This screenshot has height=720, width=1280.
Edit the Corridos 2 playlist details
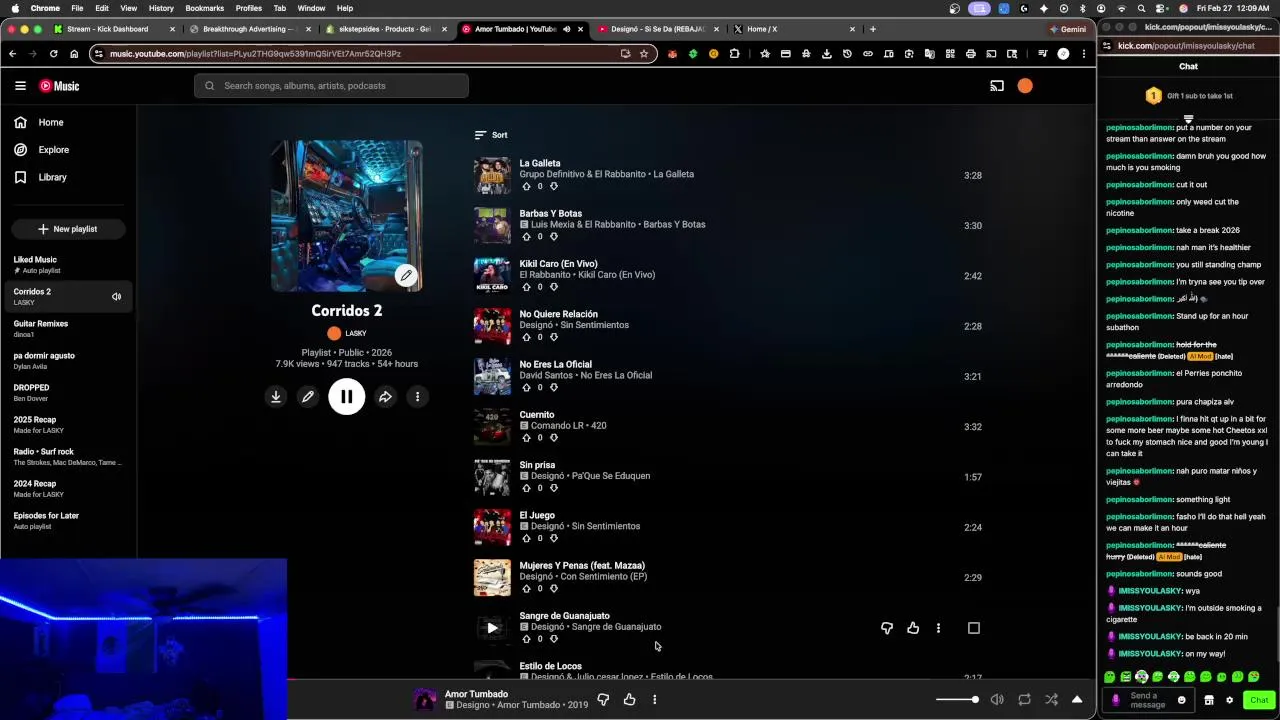308,397
